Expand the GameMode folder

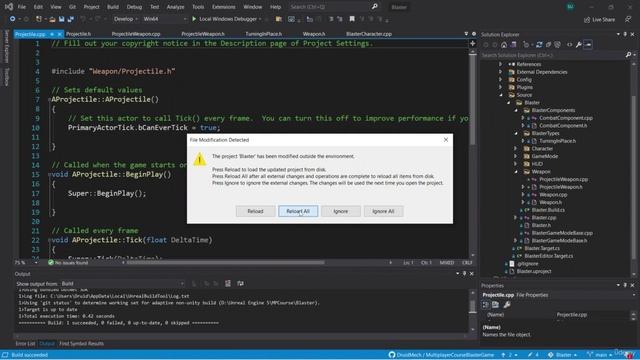[516, 156]
